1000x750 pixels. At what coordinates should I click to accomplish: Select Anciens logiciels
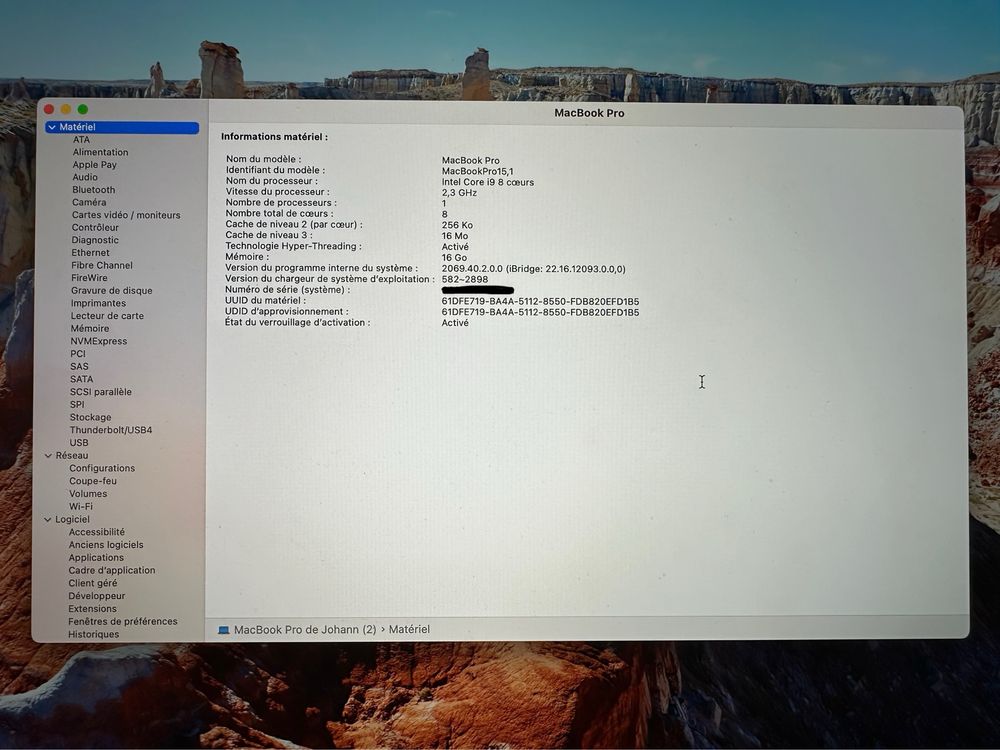point(106,545)
